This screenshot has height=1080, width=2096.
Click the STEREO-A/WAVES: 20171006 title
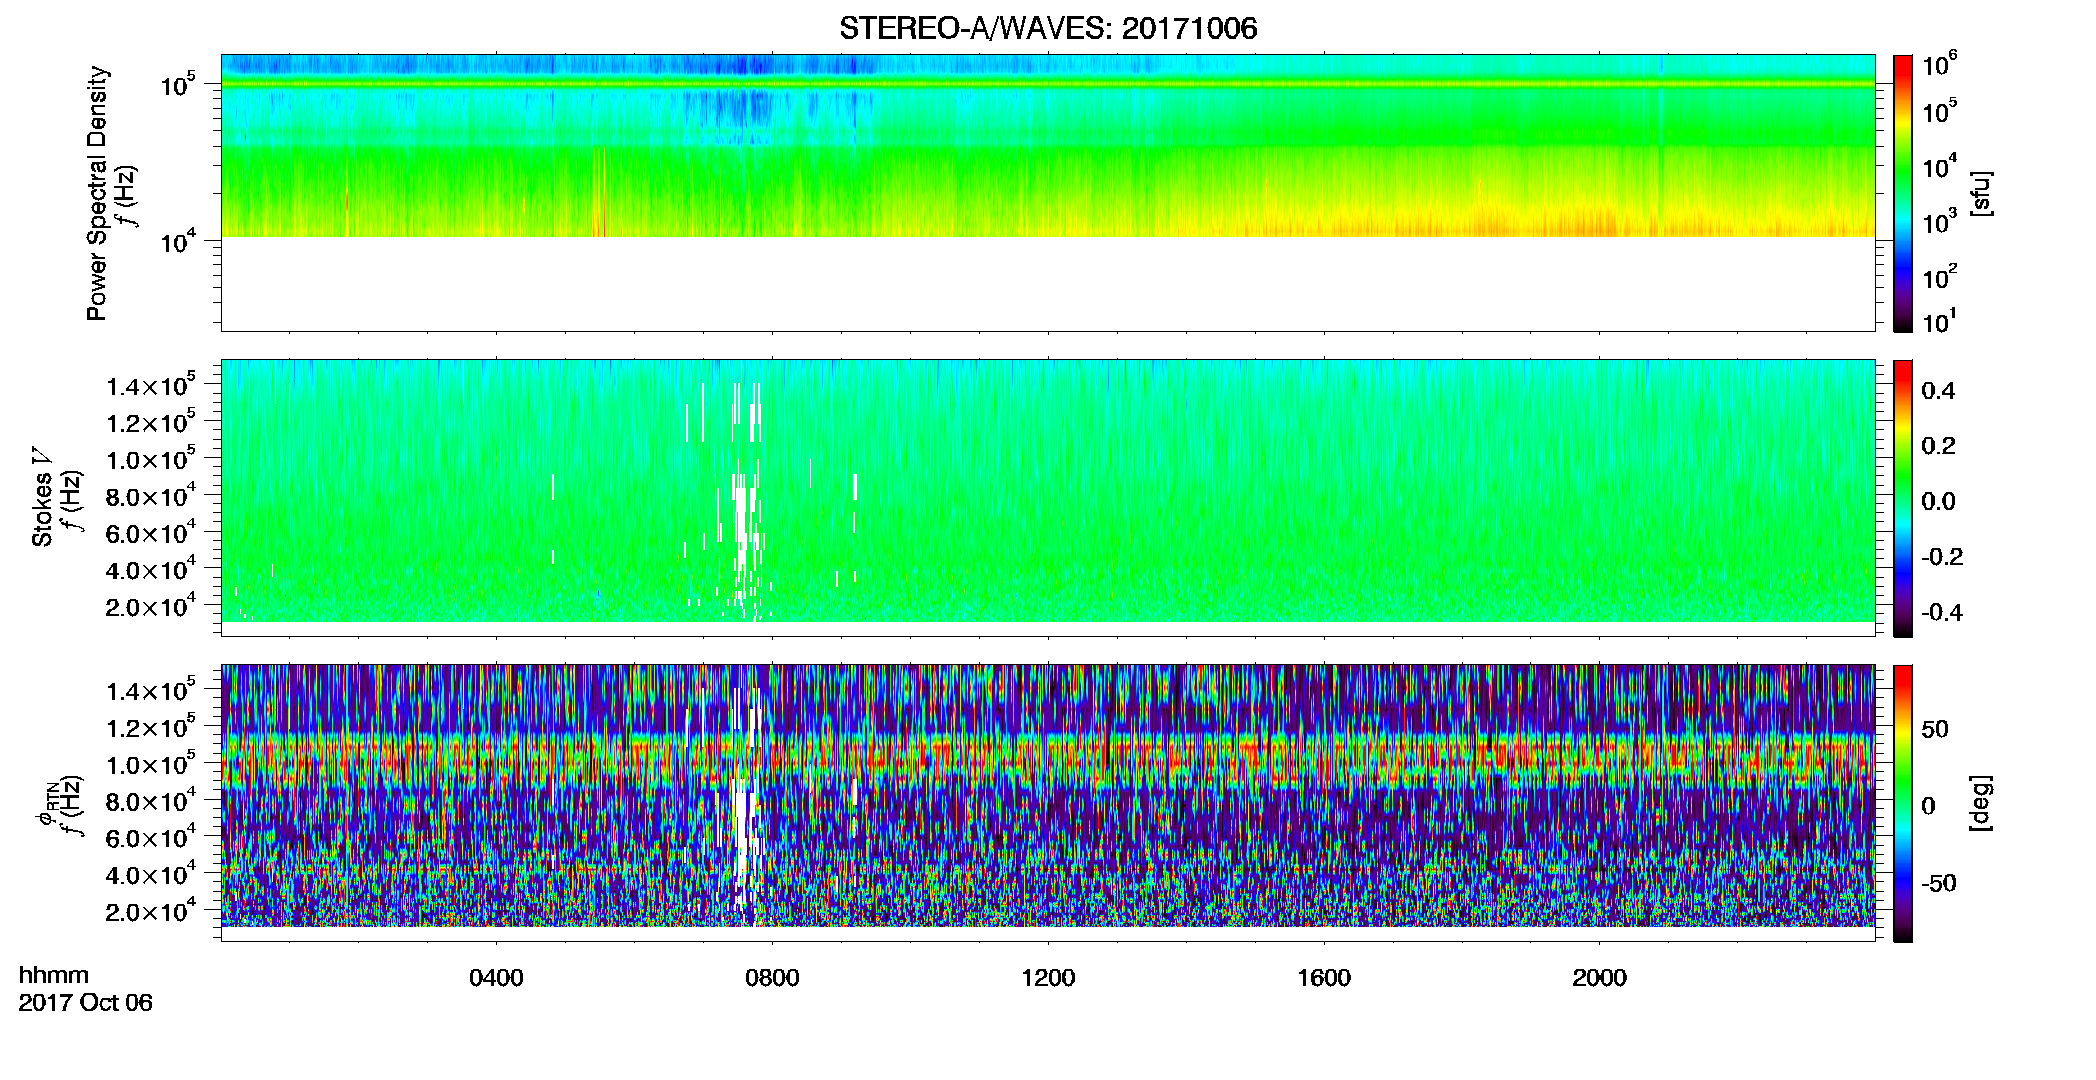click(x=1048, y=28)
